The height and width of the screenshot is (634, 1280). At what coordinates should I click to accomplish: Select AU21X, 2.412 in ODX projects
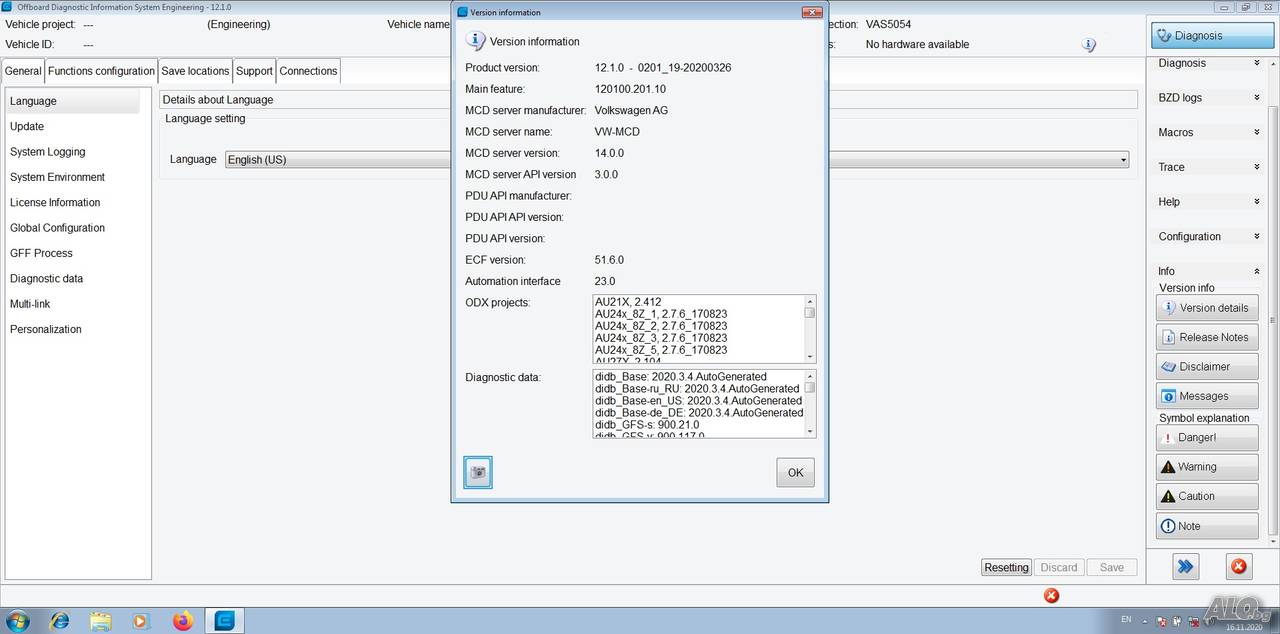tap(628, 302)
